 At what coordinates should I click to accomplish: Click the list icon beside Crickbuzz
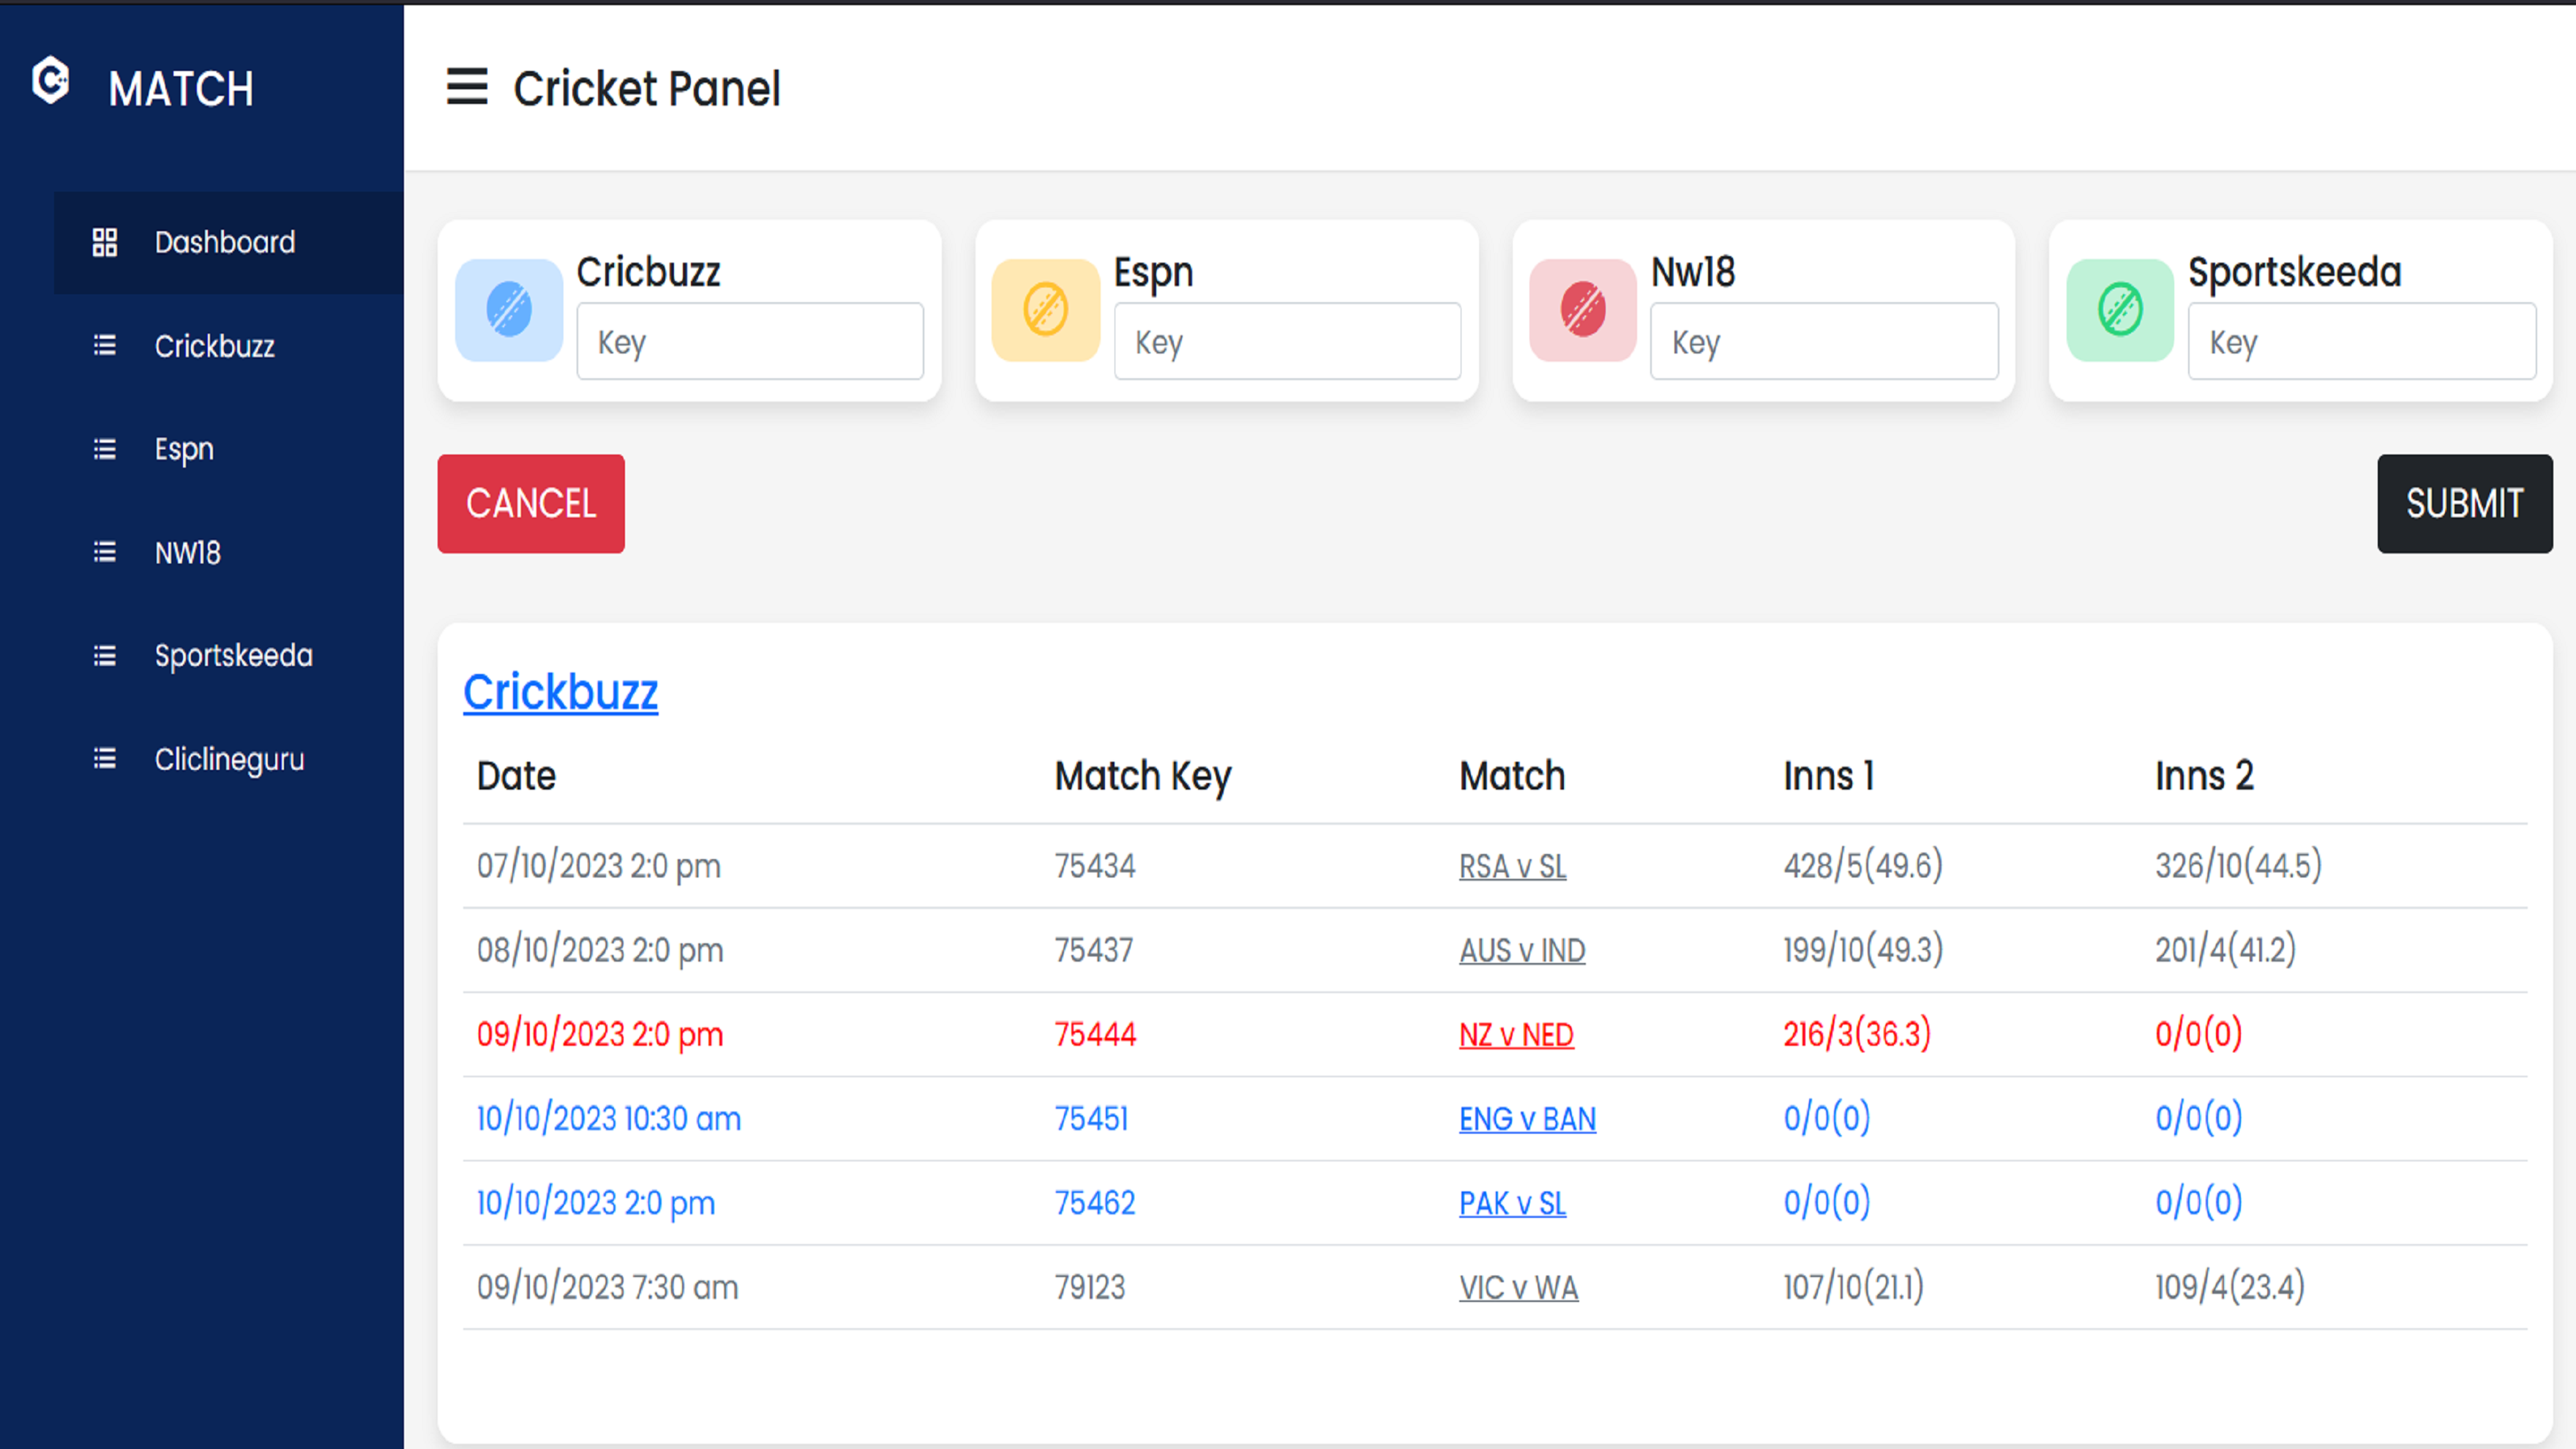pyautogui.click(x=105, y=346)
